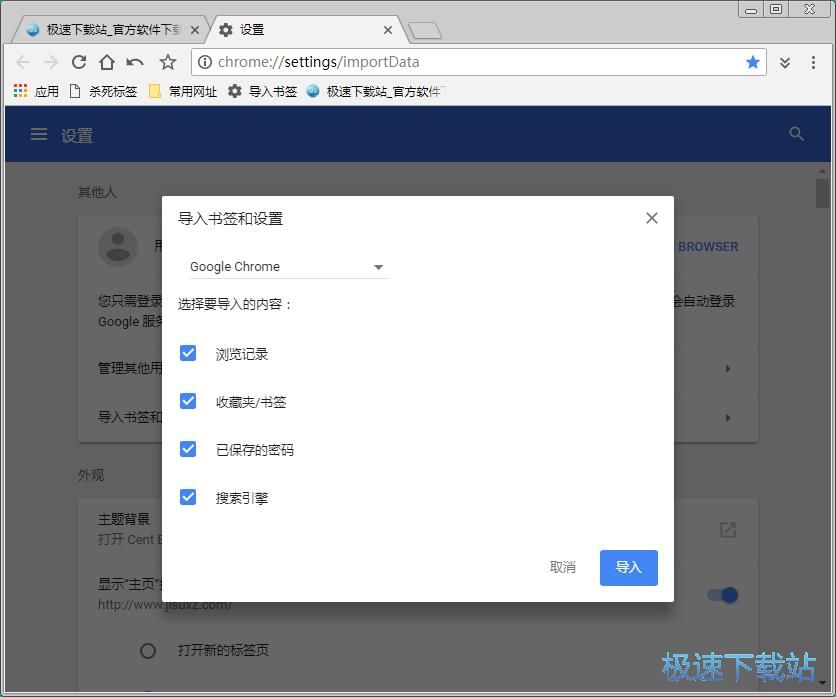Screen dimensions: 836x697
Task: Open the Apps grid icon in the bookmarks bar
Action: point(20,91)
